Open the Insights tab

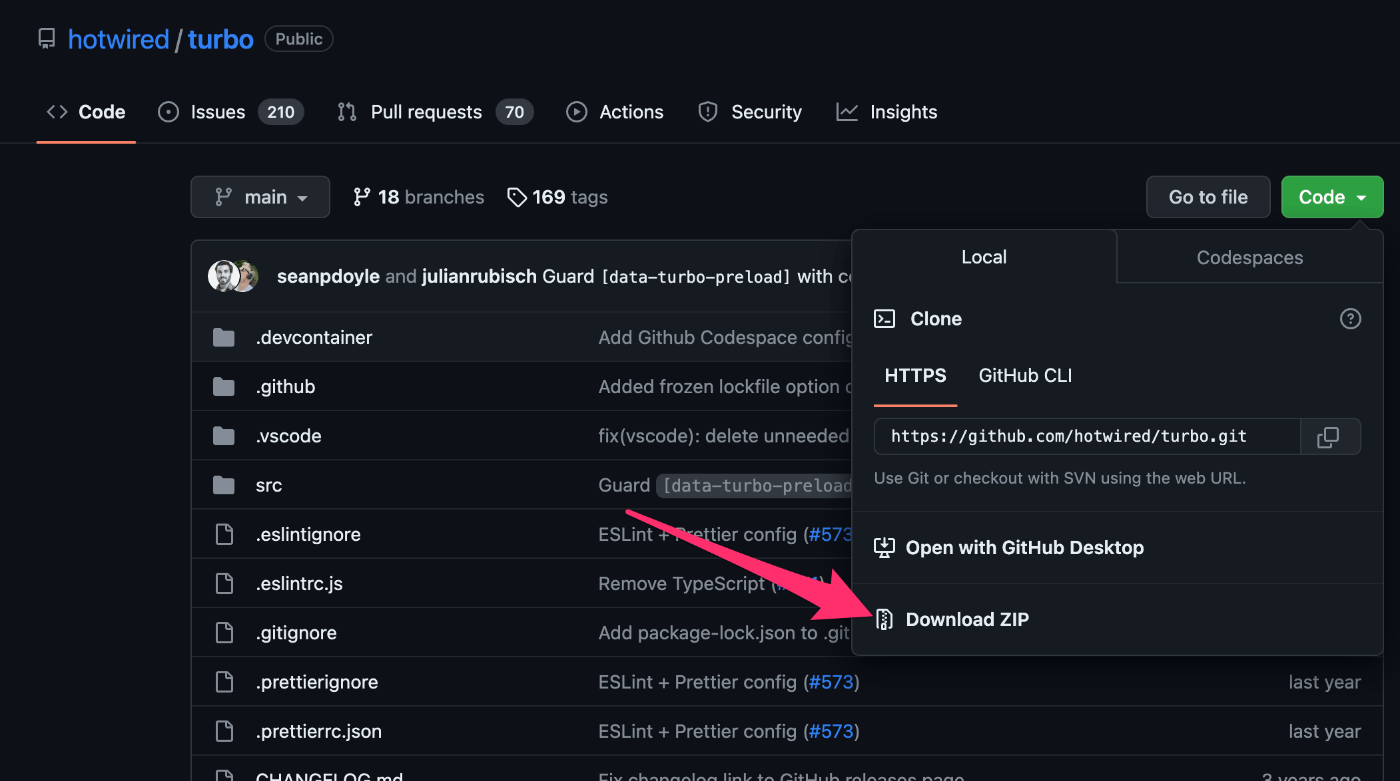tap(887, 112)
